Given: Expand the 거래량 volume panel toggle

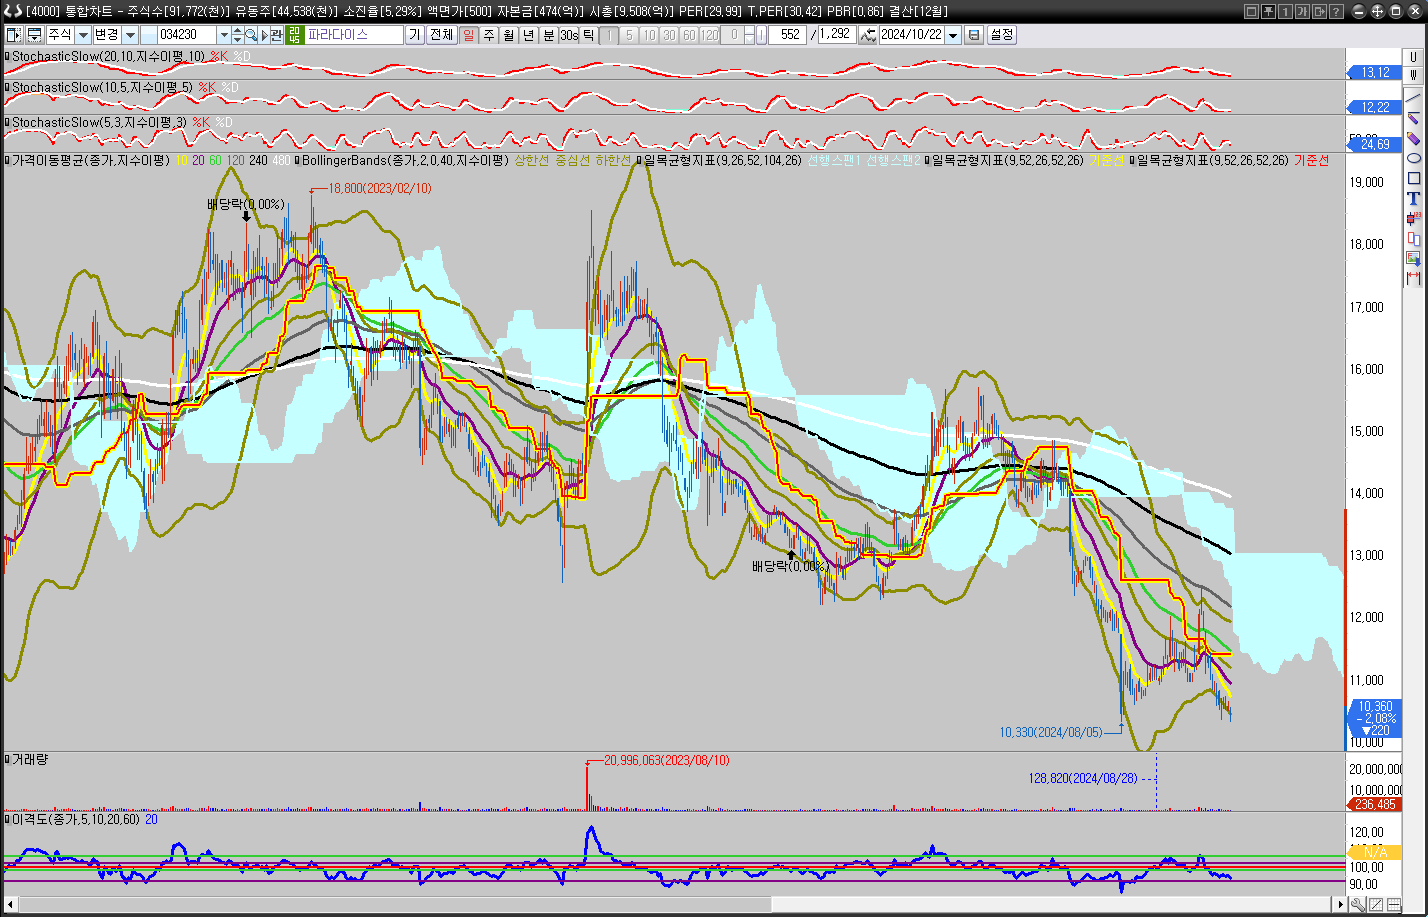Looking at the screenshot, I should [x=7, y=759].
